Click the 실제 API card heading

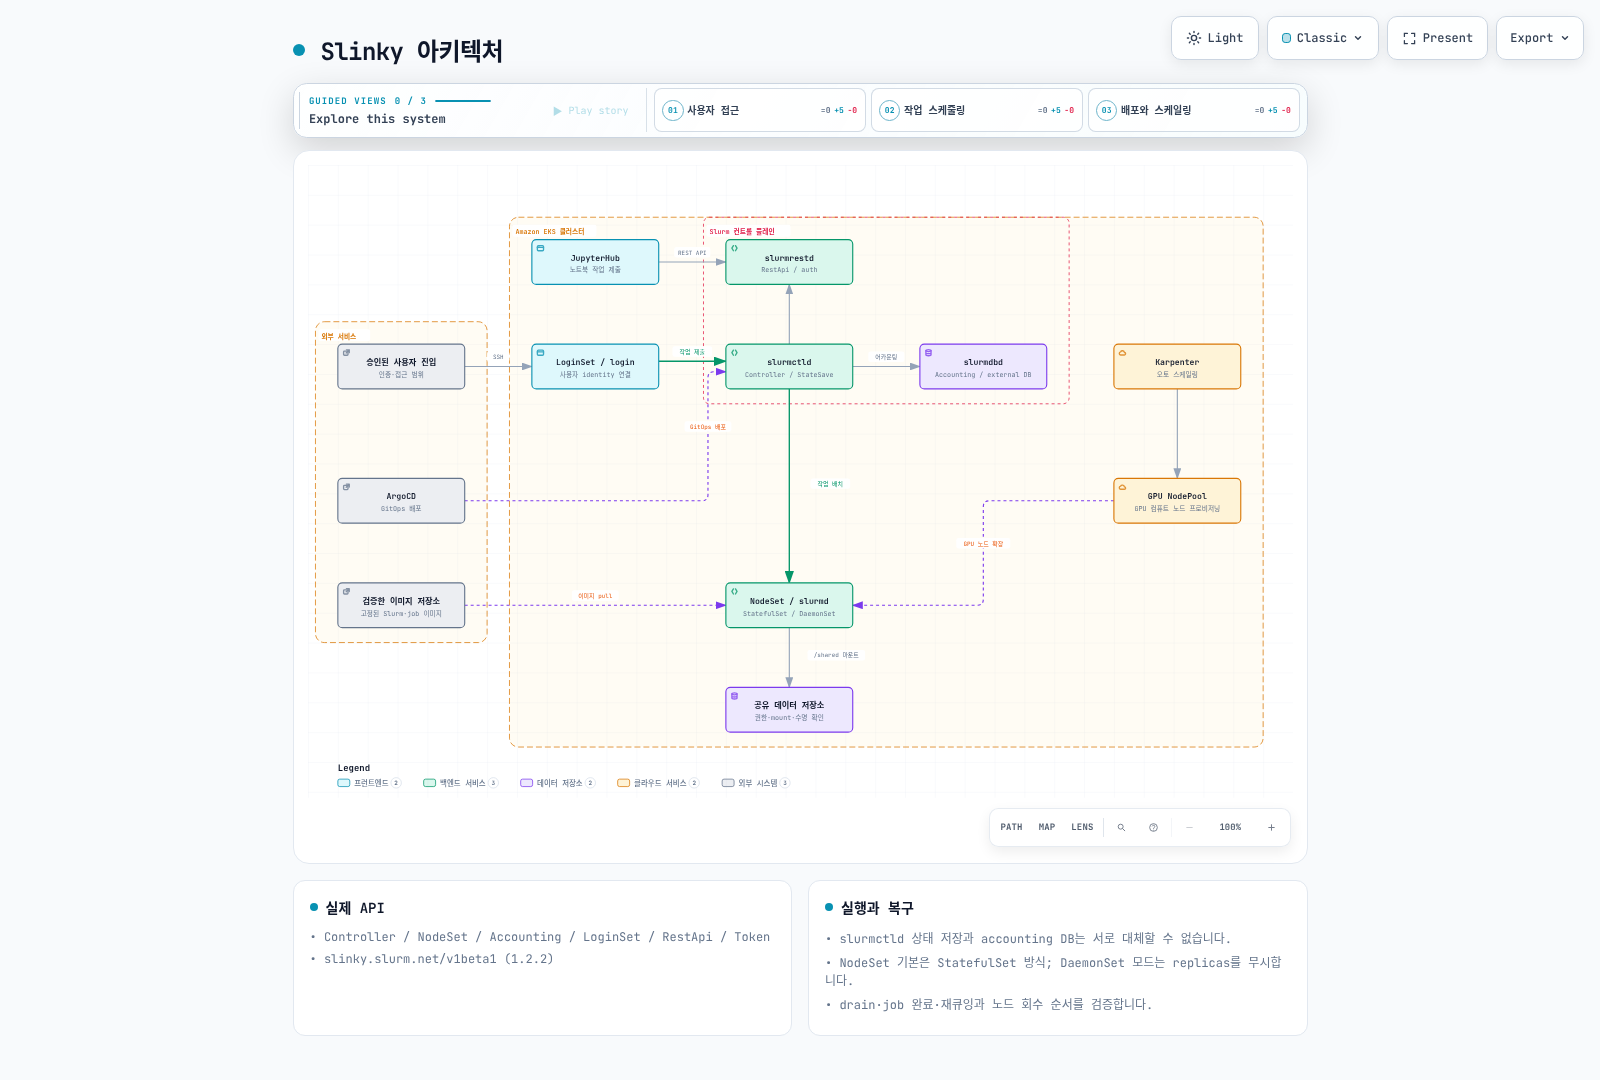[x=354, y=908]
